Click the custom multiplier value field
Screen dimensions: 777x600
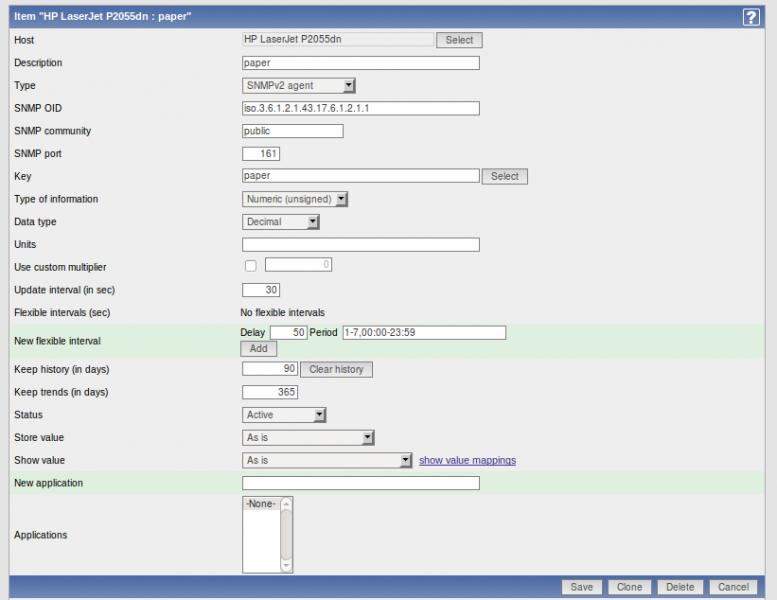(x=298, y=265)
